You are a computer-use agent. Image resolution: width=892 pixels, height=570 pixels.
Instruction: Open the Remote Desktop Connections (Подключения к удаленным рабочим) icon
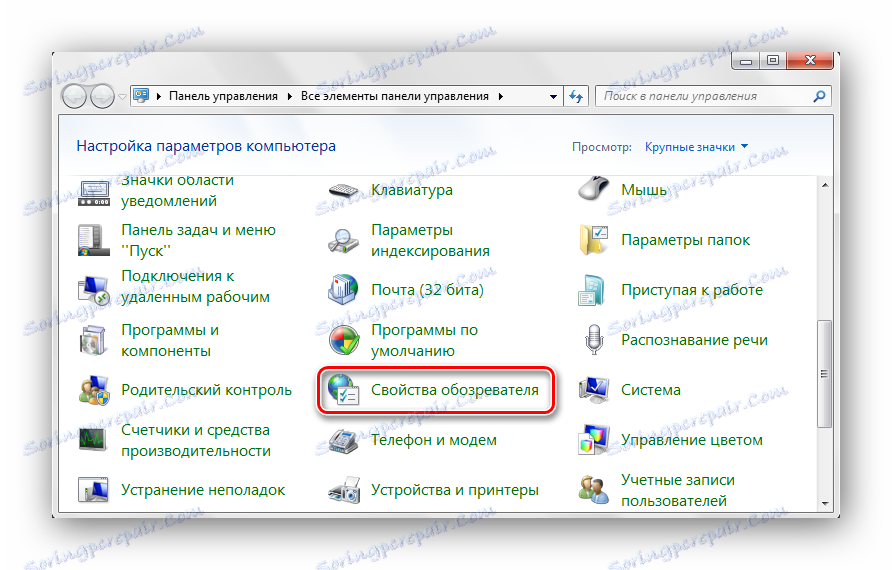tap(93, 290)
